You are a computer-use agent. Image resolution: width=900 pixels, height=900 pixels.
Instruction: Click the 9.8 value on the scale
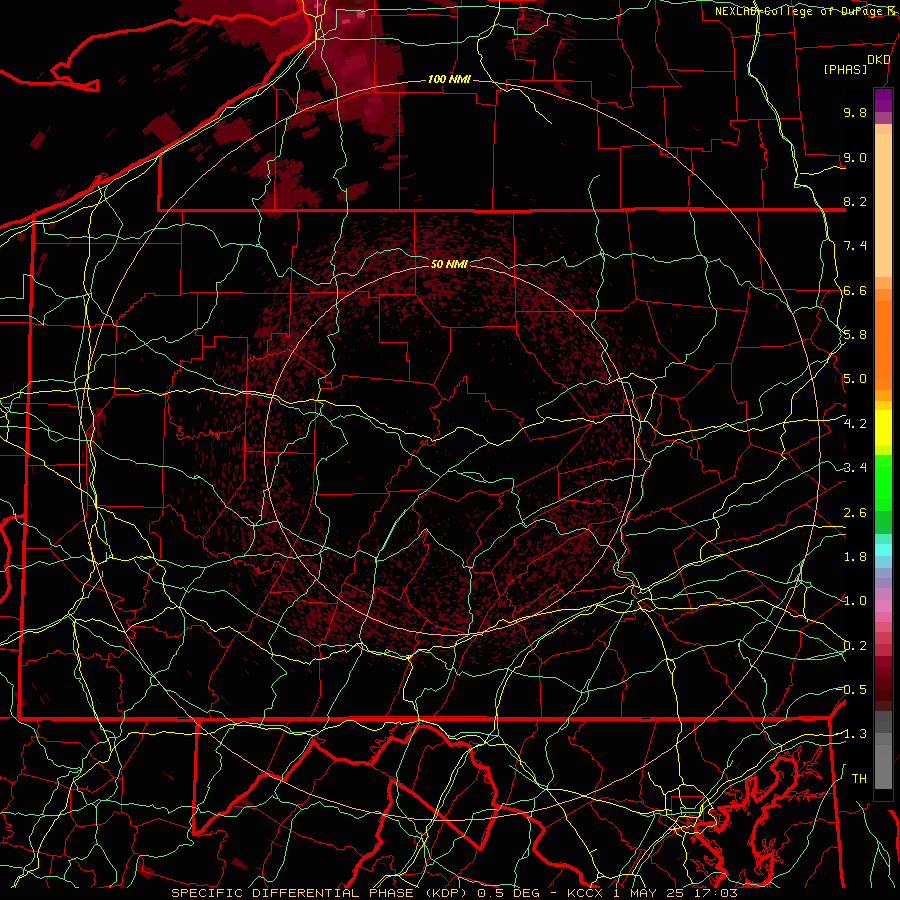point(855,112)
